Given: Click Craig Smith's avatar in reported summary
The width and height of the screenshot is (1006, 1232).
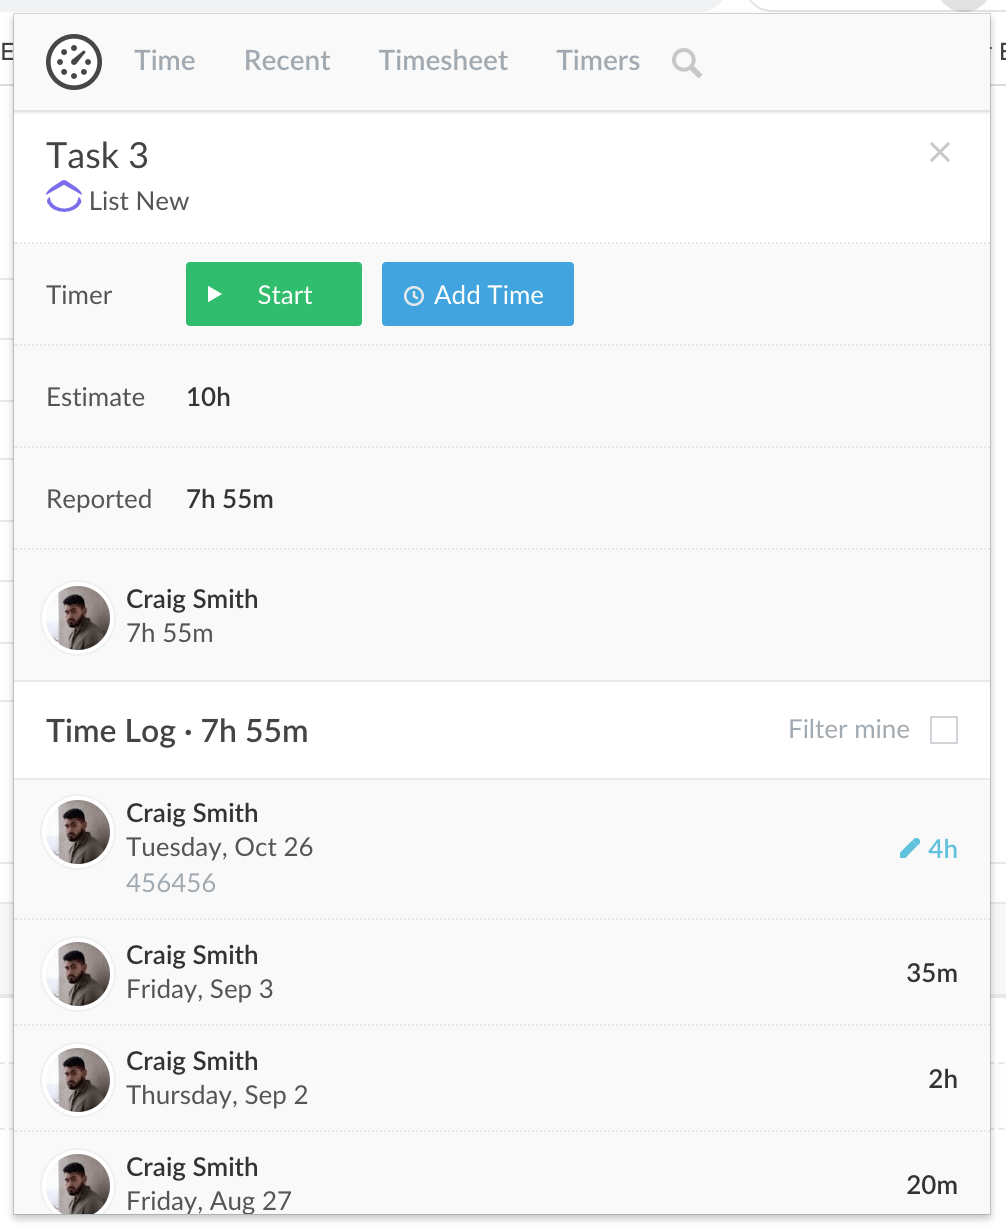Looking at the screenshot, I should click(77, 617).
